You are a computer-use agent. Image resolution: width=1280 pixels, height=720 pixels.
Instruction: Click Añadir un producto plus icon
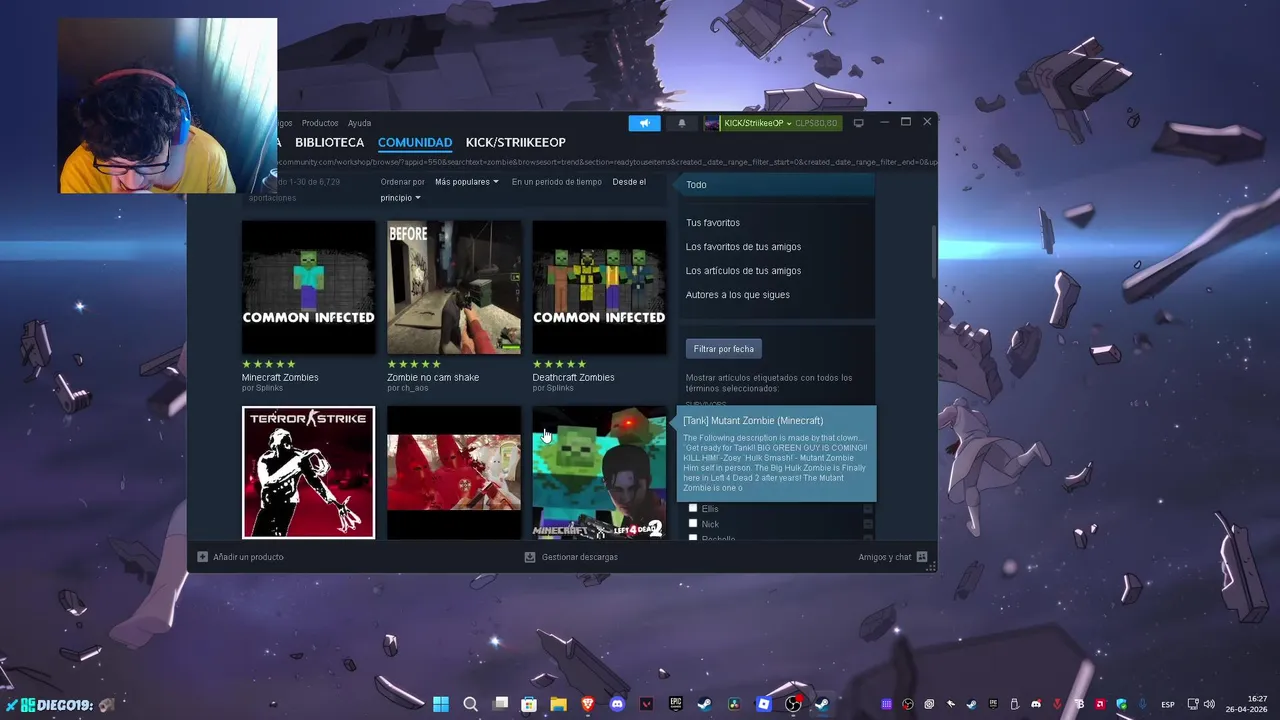point(203,557)
